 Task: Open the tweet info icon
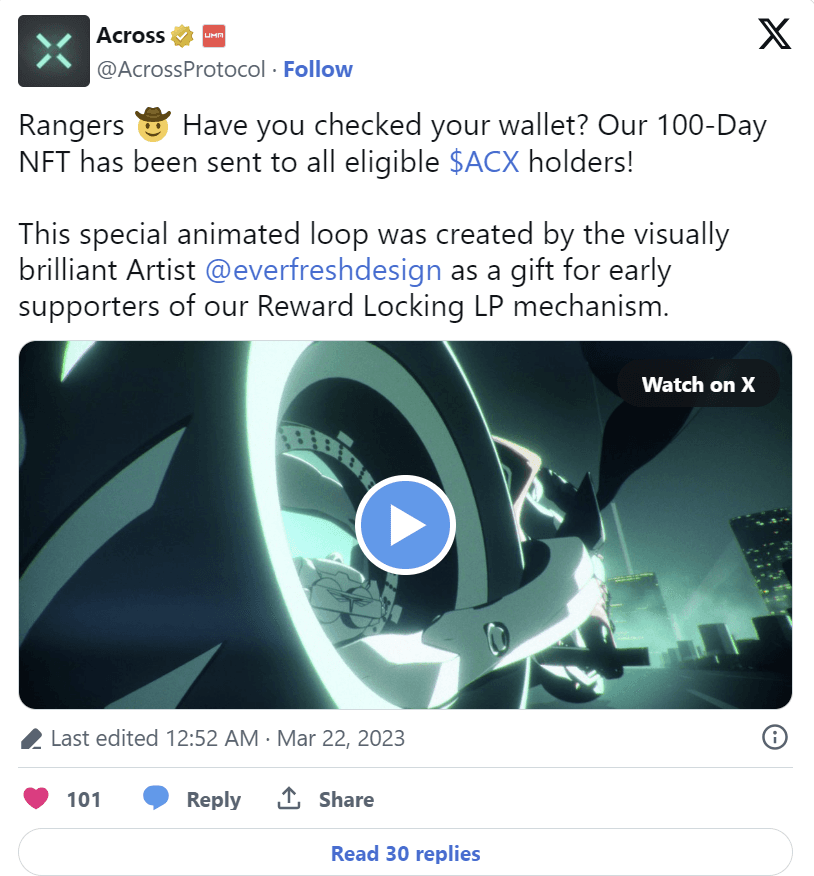click(x=774, y=737)
